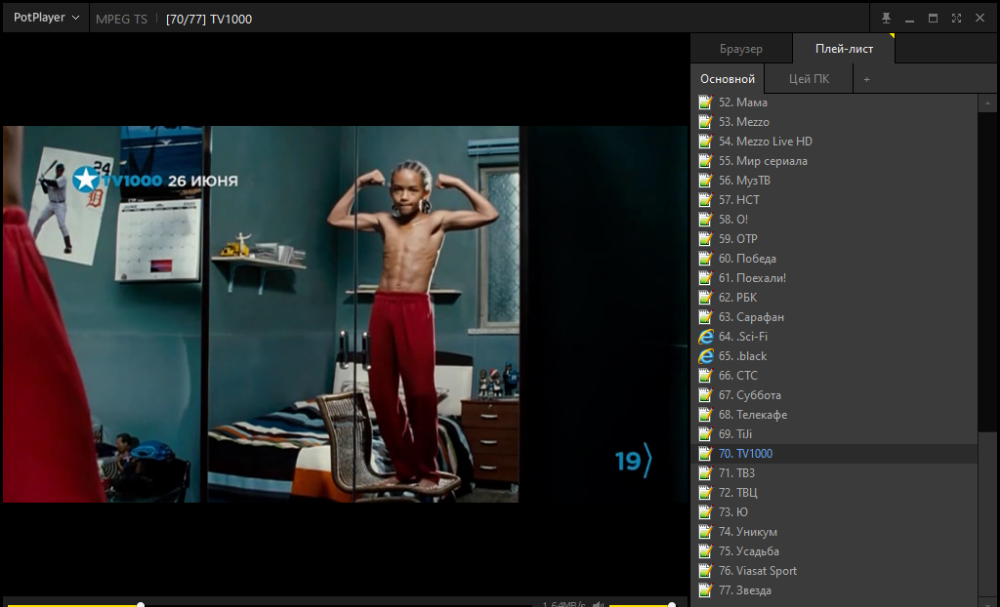Screen dimensions: 1000x607
Task: Select playlist entry 63. Сарафан
Action: [x=834, y=317]
